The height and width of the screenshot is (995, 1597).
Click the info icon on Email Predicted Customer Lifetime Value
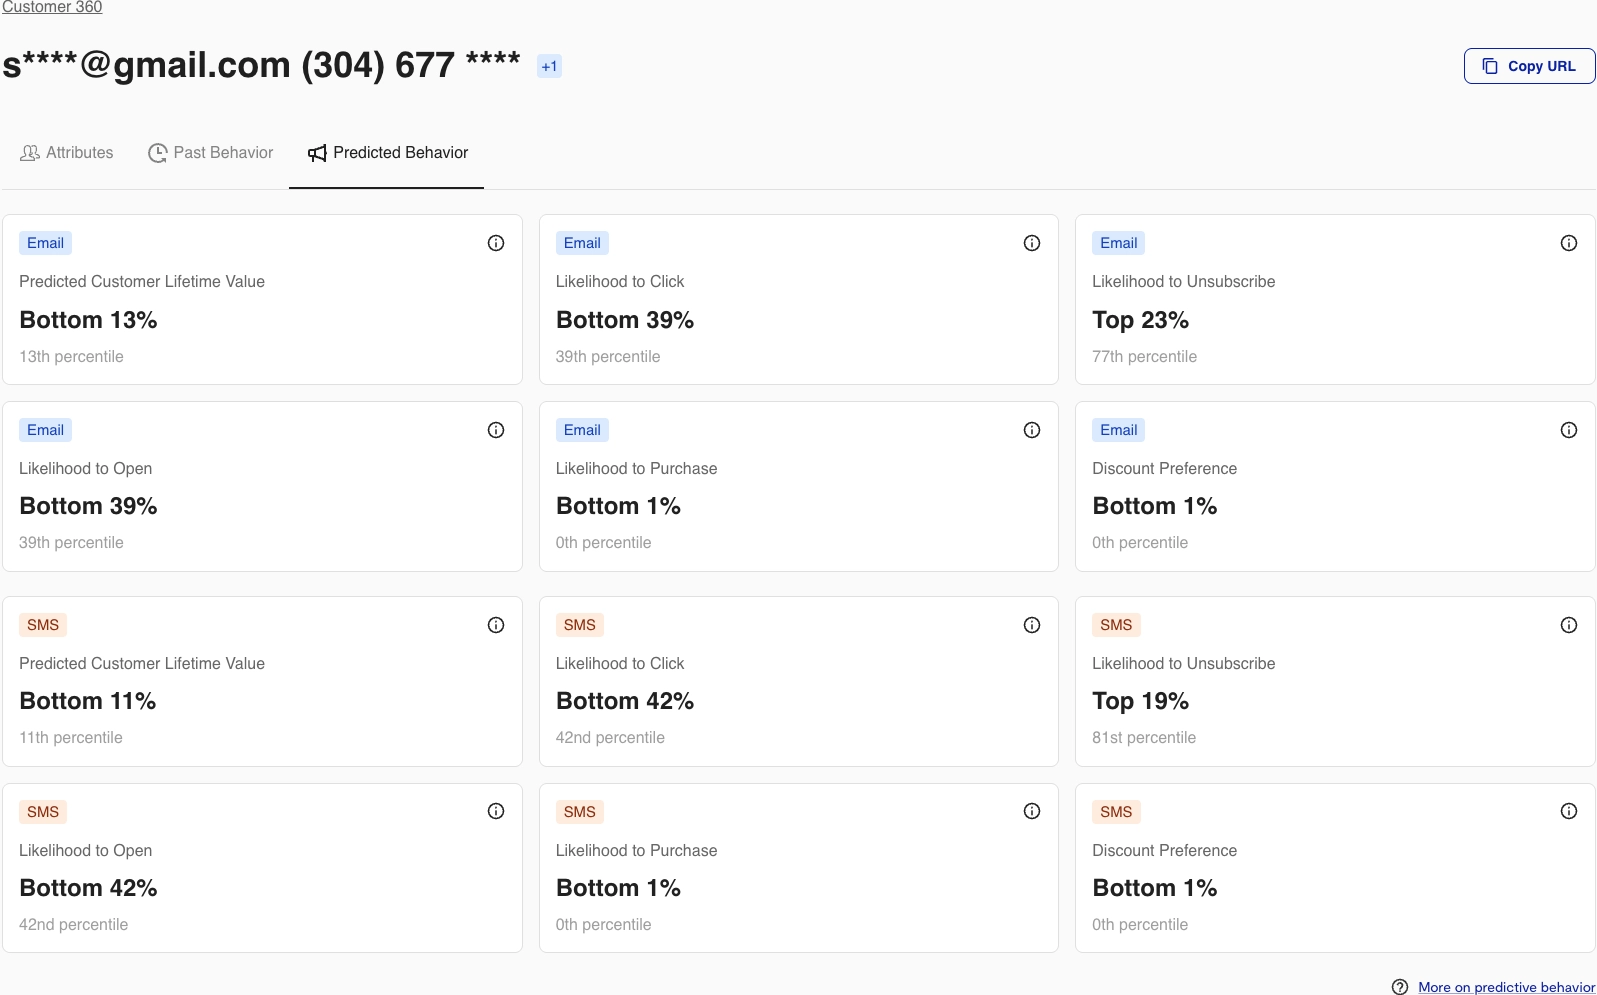(496, 243)
